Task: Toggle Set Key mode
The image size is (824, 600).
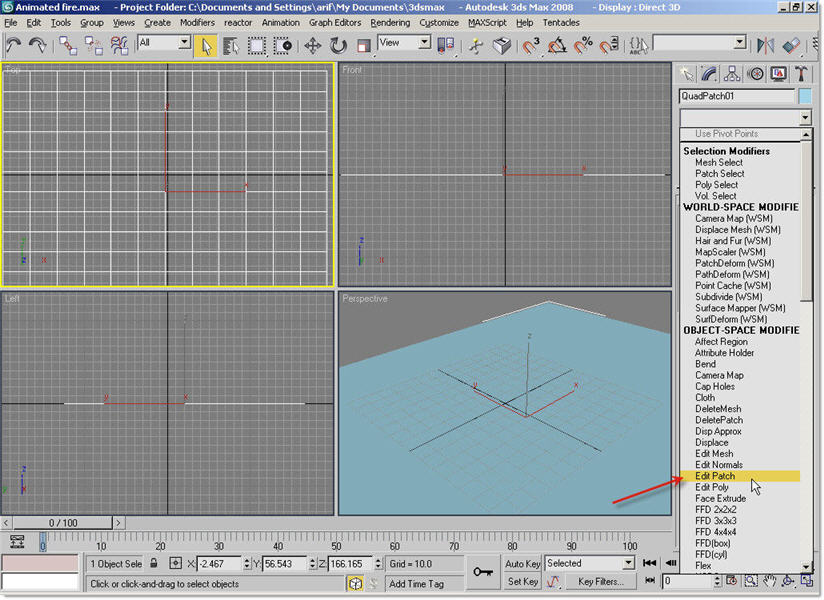Action: [x=523, y=581]
